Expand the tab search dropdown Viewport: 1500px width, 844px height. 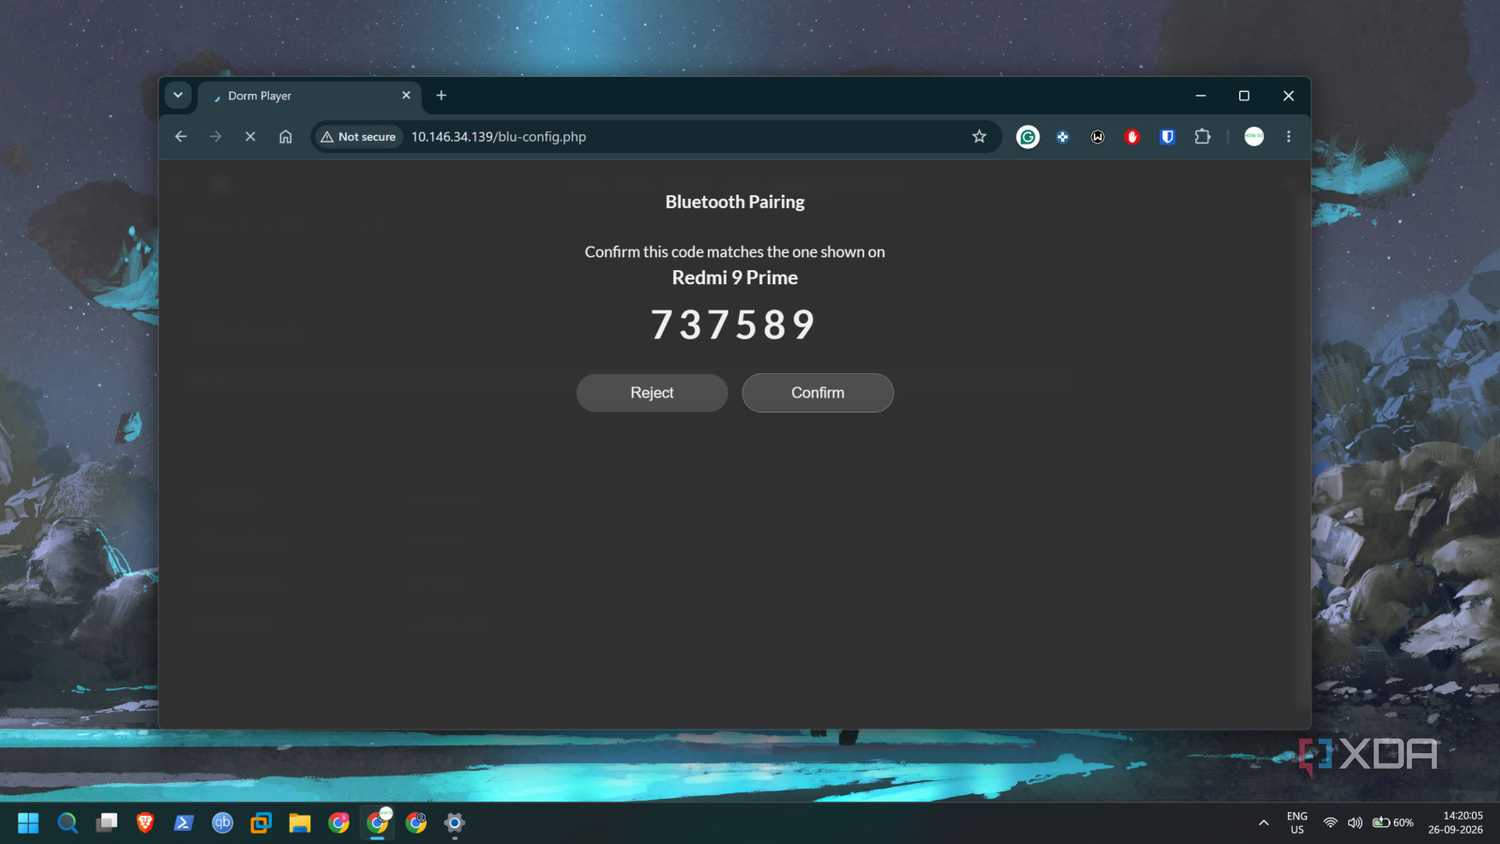(178, 96)
